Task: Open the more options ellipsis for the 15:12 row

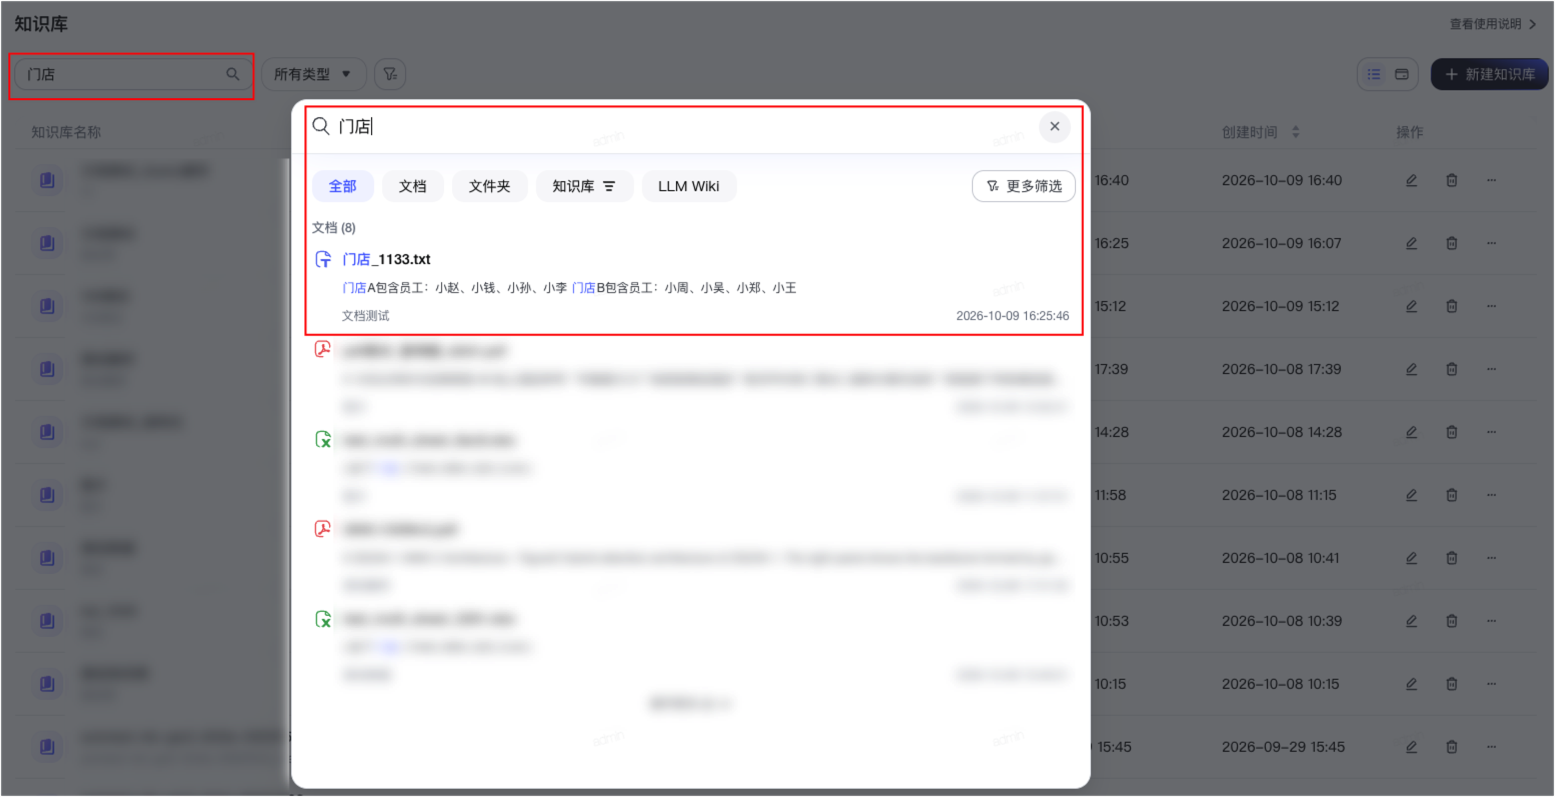Action: coord(1491,306)
